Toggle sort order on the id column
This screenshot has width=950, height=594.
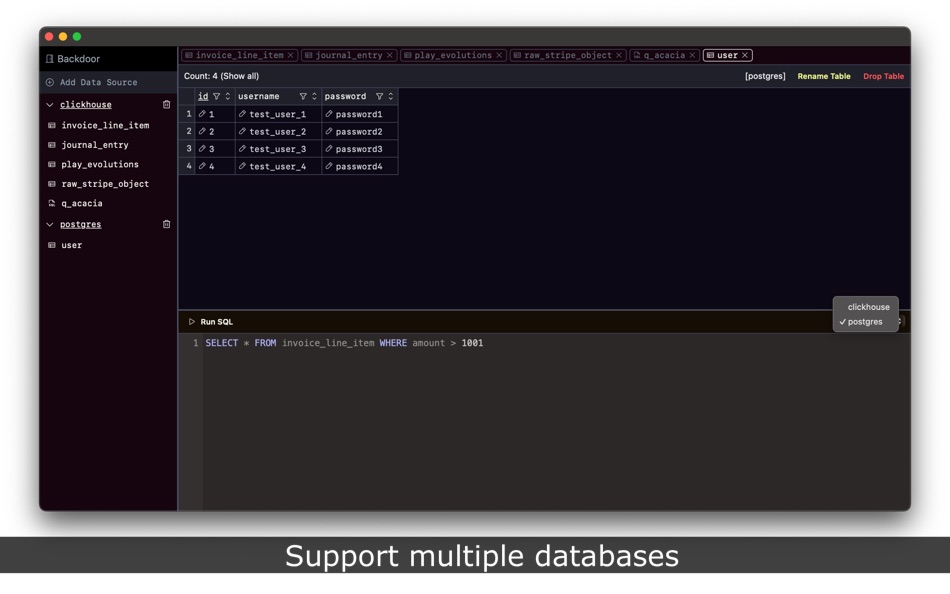coord(226,96)
